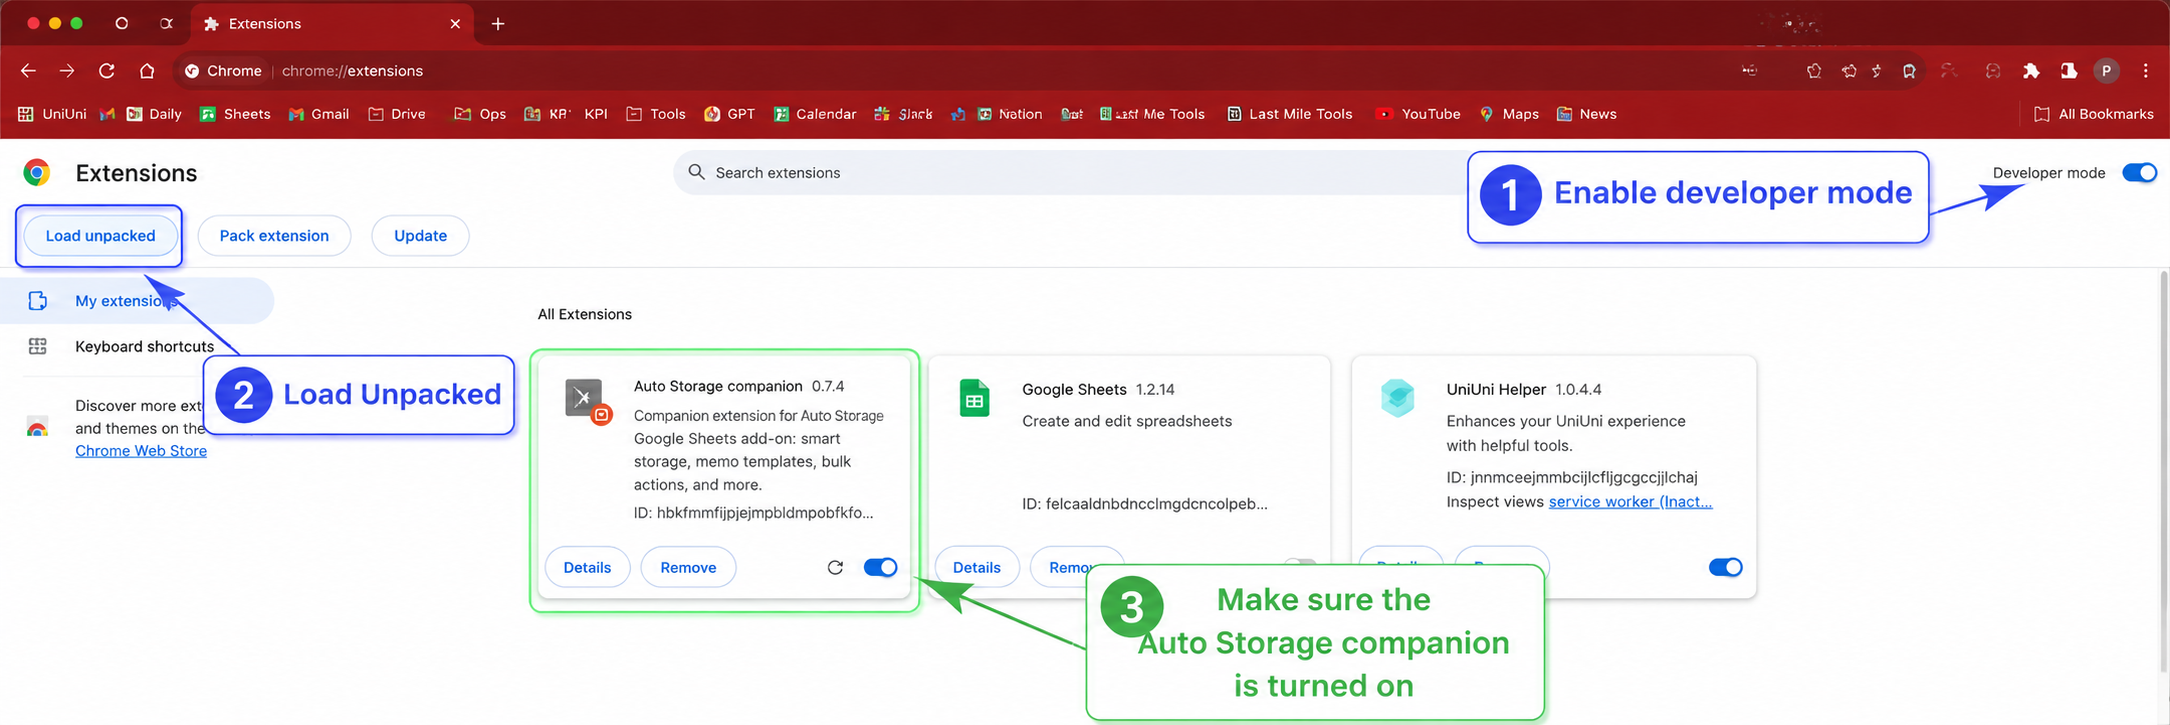
Task: Open the GPT bookmark
Action: click(x=729, y=114)
